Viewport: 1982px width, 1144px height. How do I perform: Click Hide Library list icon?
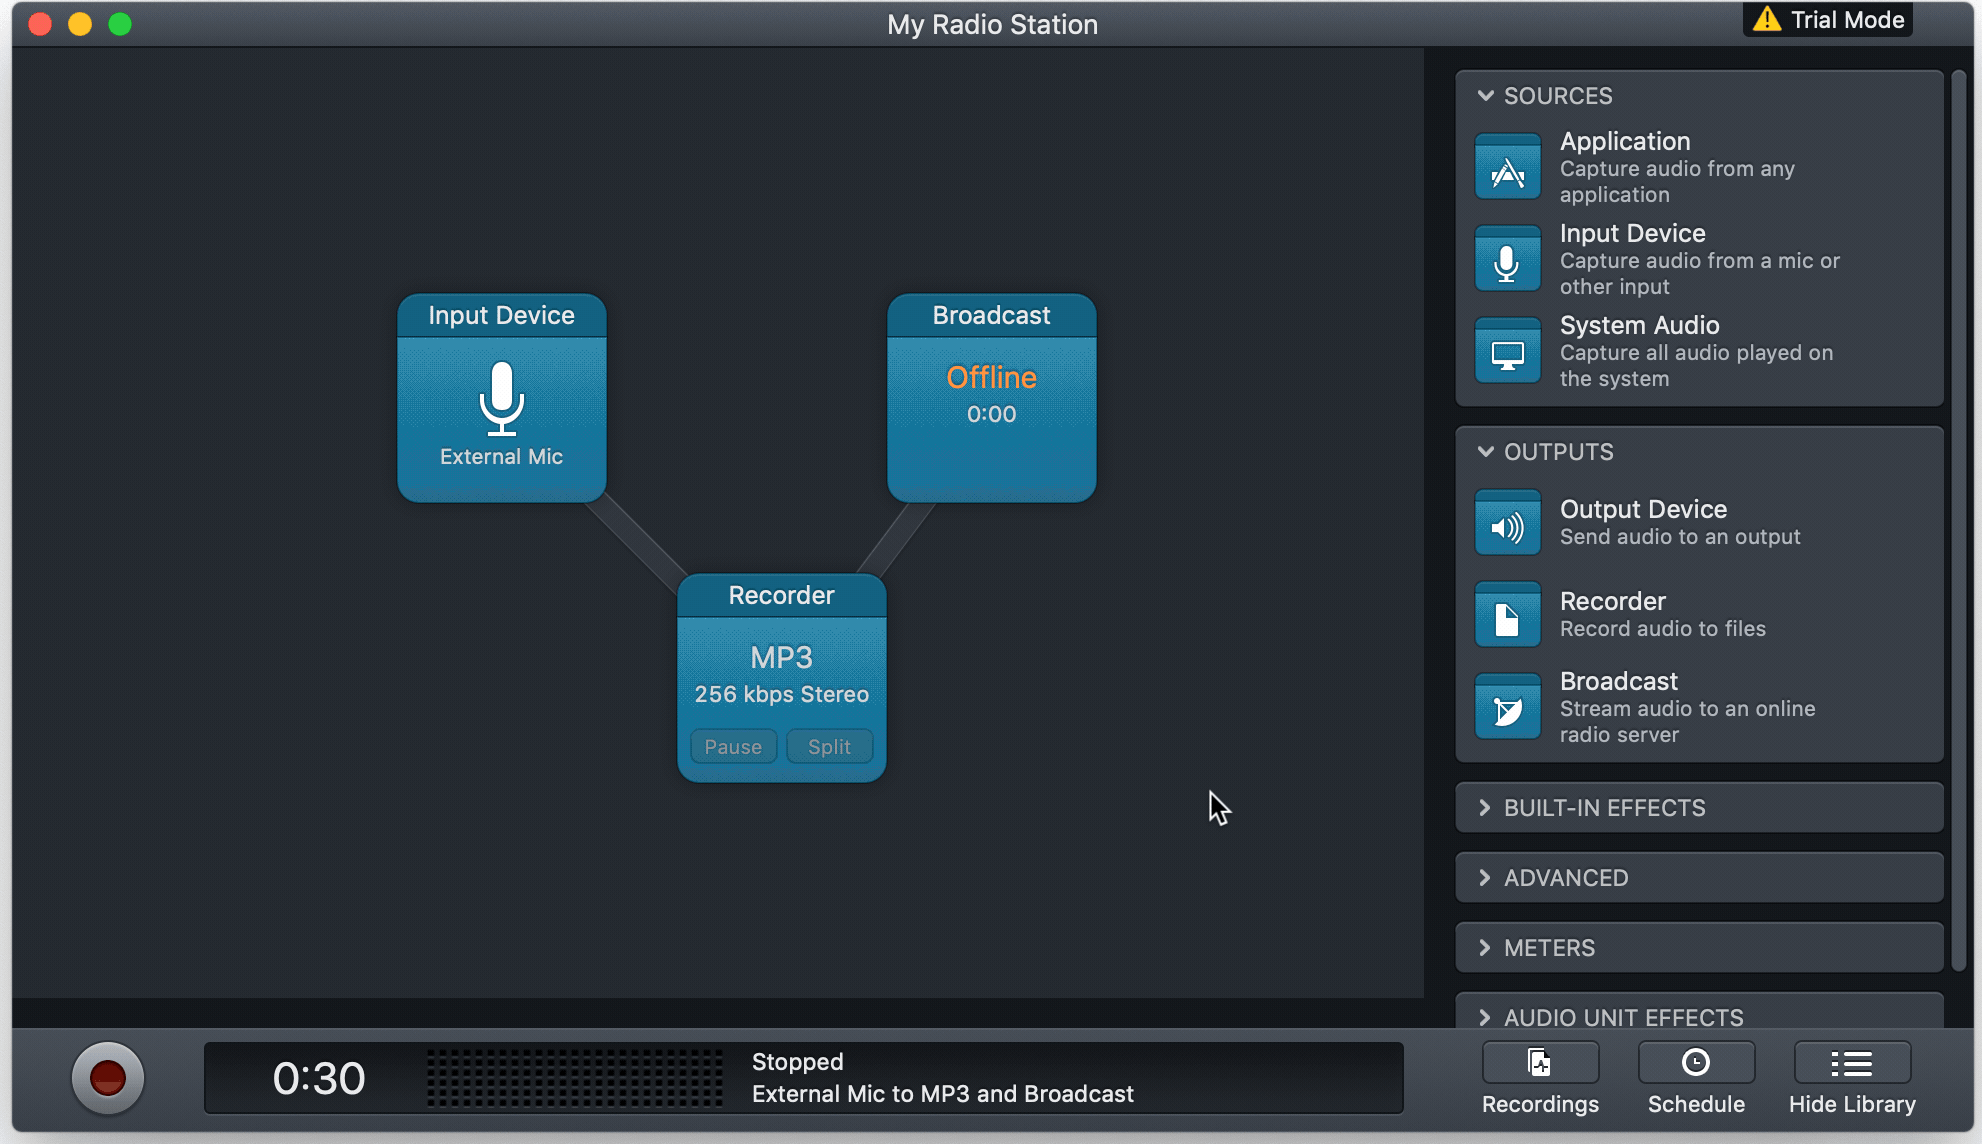1852,1064
